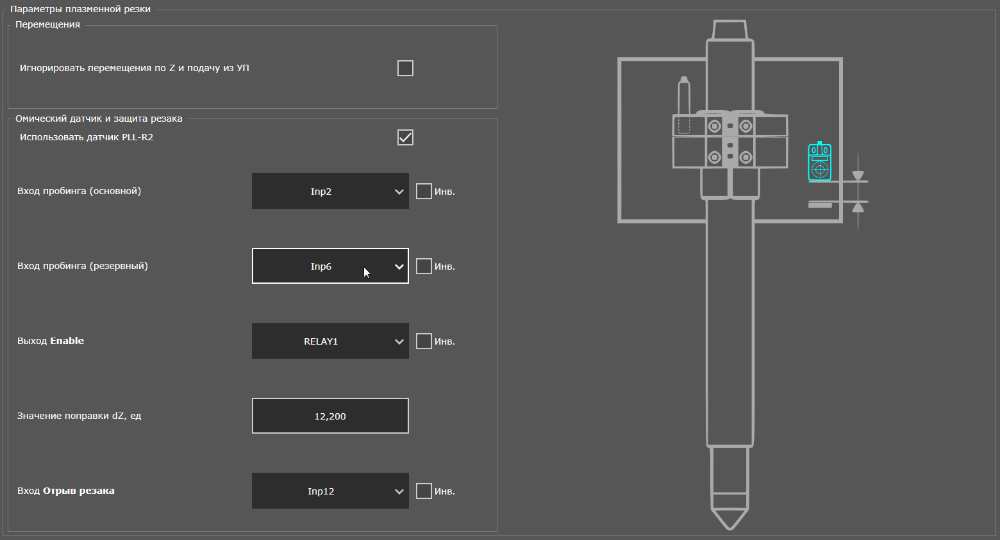Untick the Использовать датчик PLL-R2 checkbox
Image resolution: width=1000 pixels, height=540 pixels.
[405, 137]
